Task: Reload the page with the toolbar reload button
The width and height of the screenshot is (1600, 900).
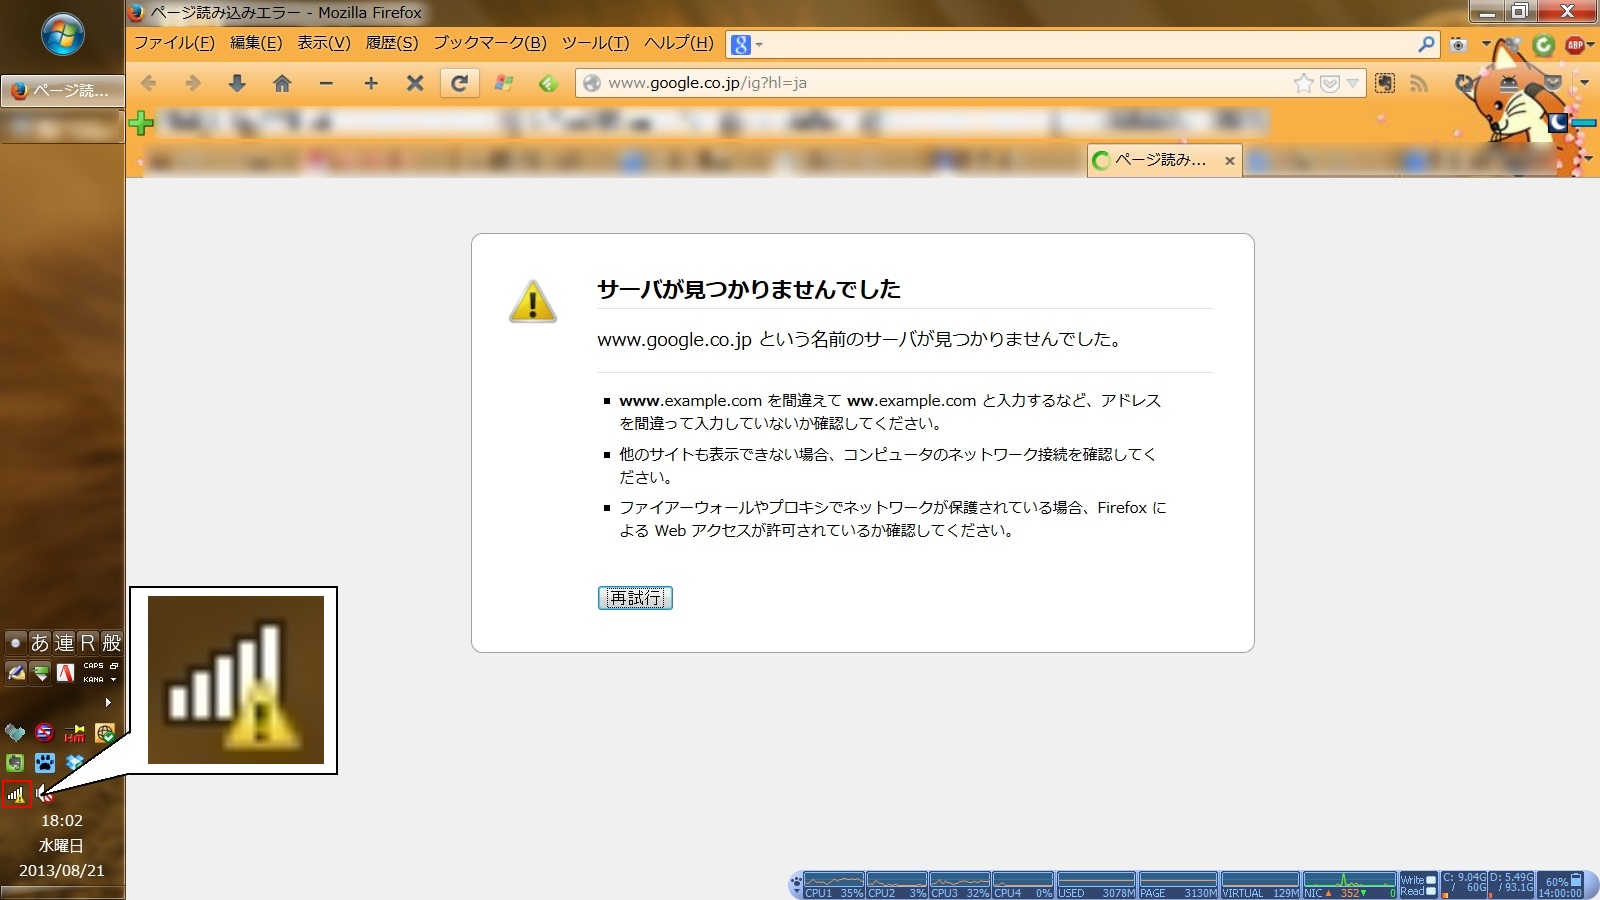Action: [459, 83]
